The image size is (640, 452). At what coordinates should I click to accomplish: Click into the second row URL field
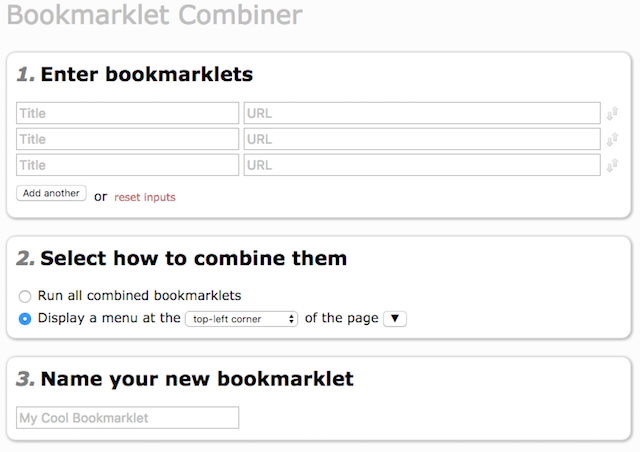click(421, 140)
